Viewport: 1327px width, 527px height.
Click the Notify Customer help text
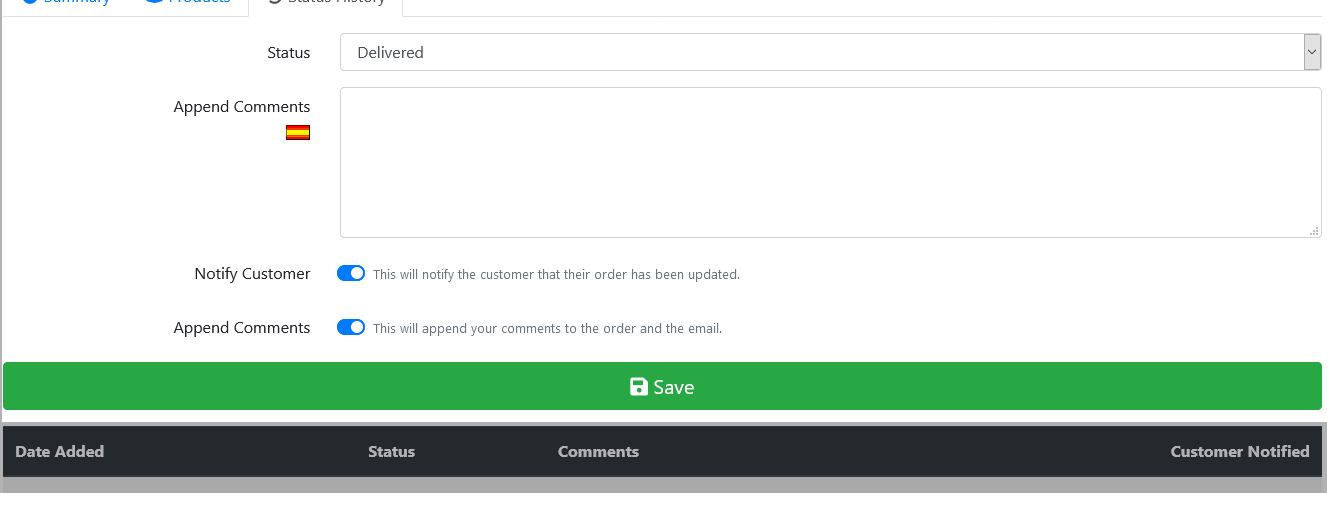pos(556,274)
